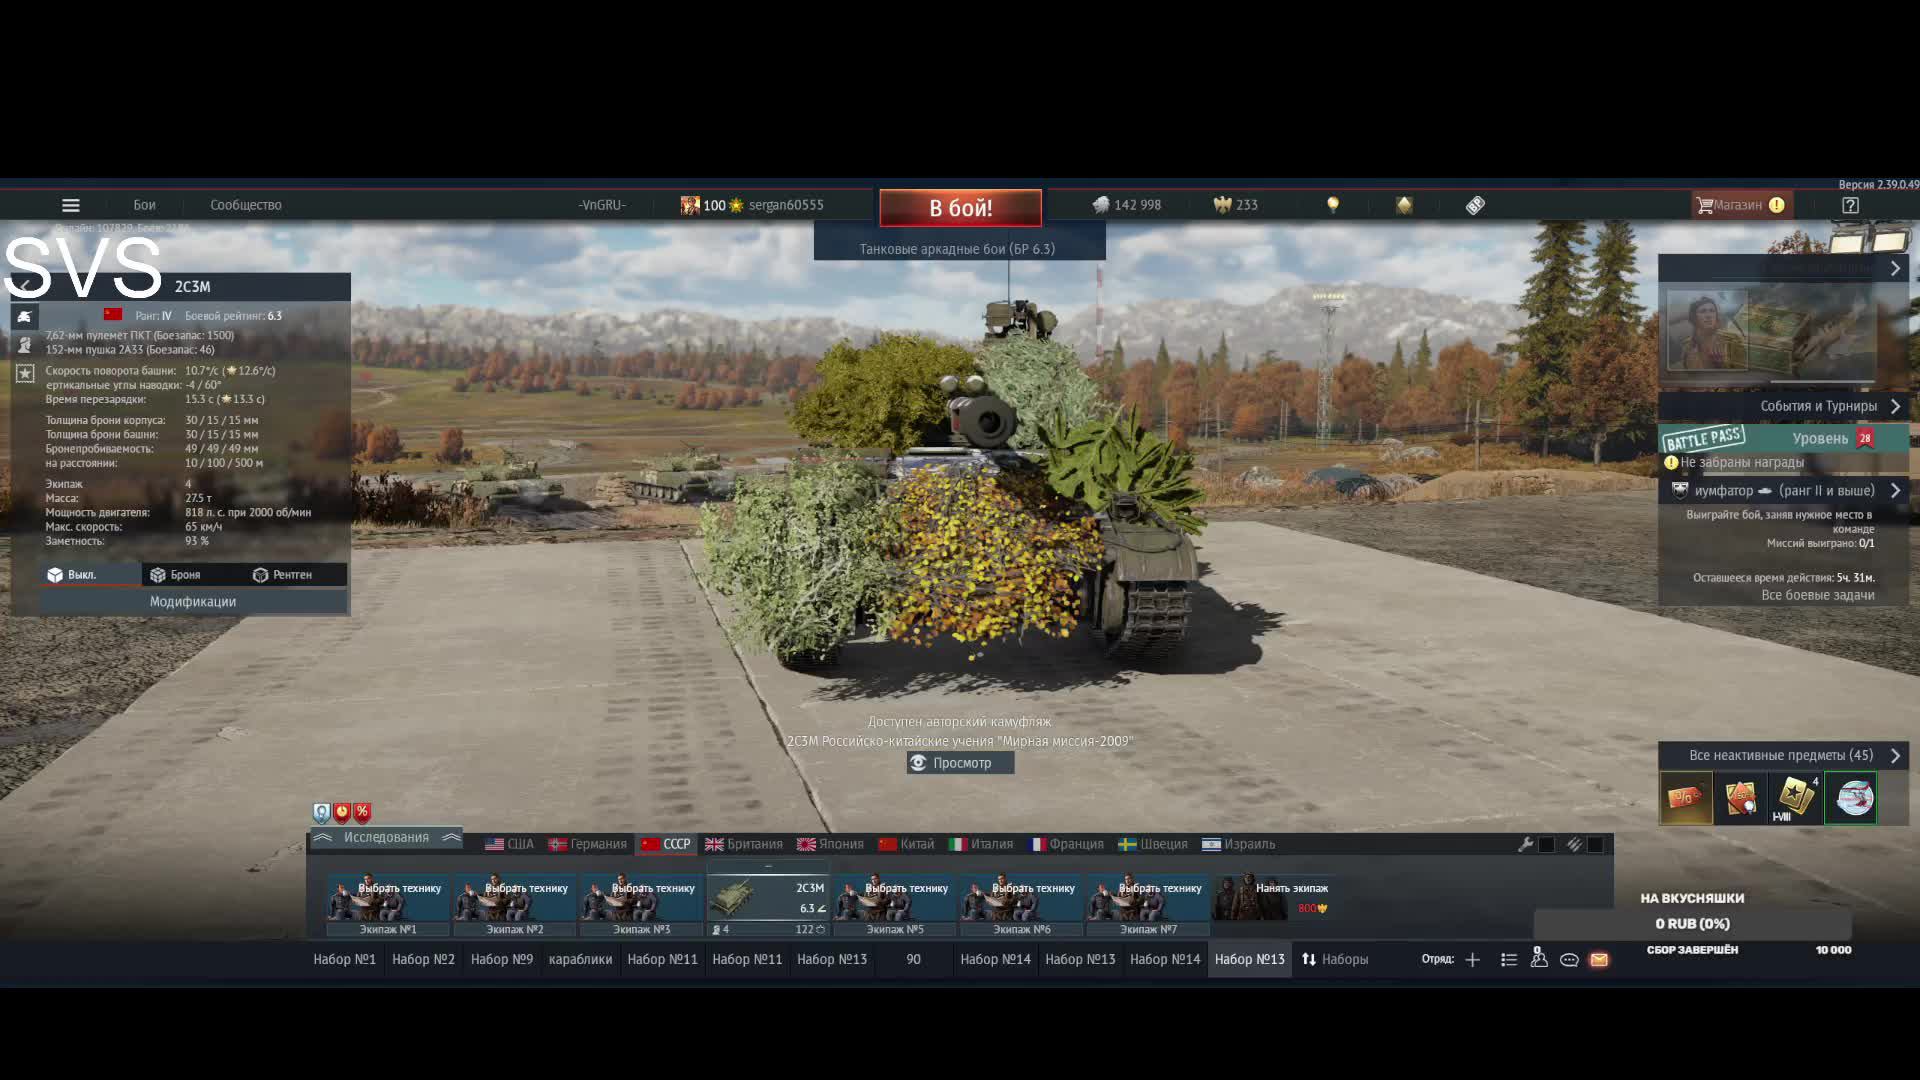The width and height of the screenshot is (1920, 1080).
Task: Select the Набор №1 preset tab
Action: click(x=344, y=959)
